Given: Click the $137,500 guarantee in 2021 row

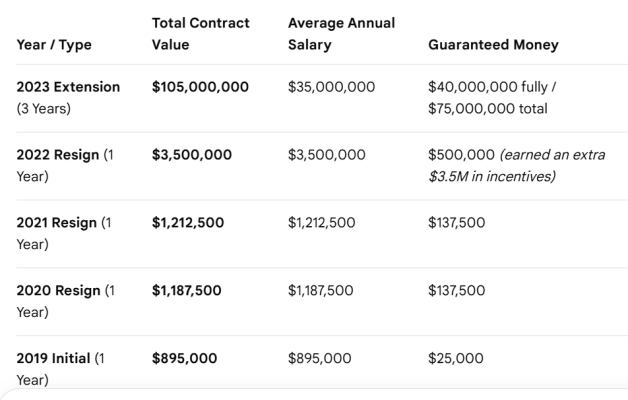Looking at the screenshot, I should [457, 223].
